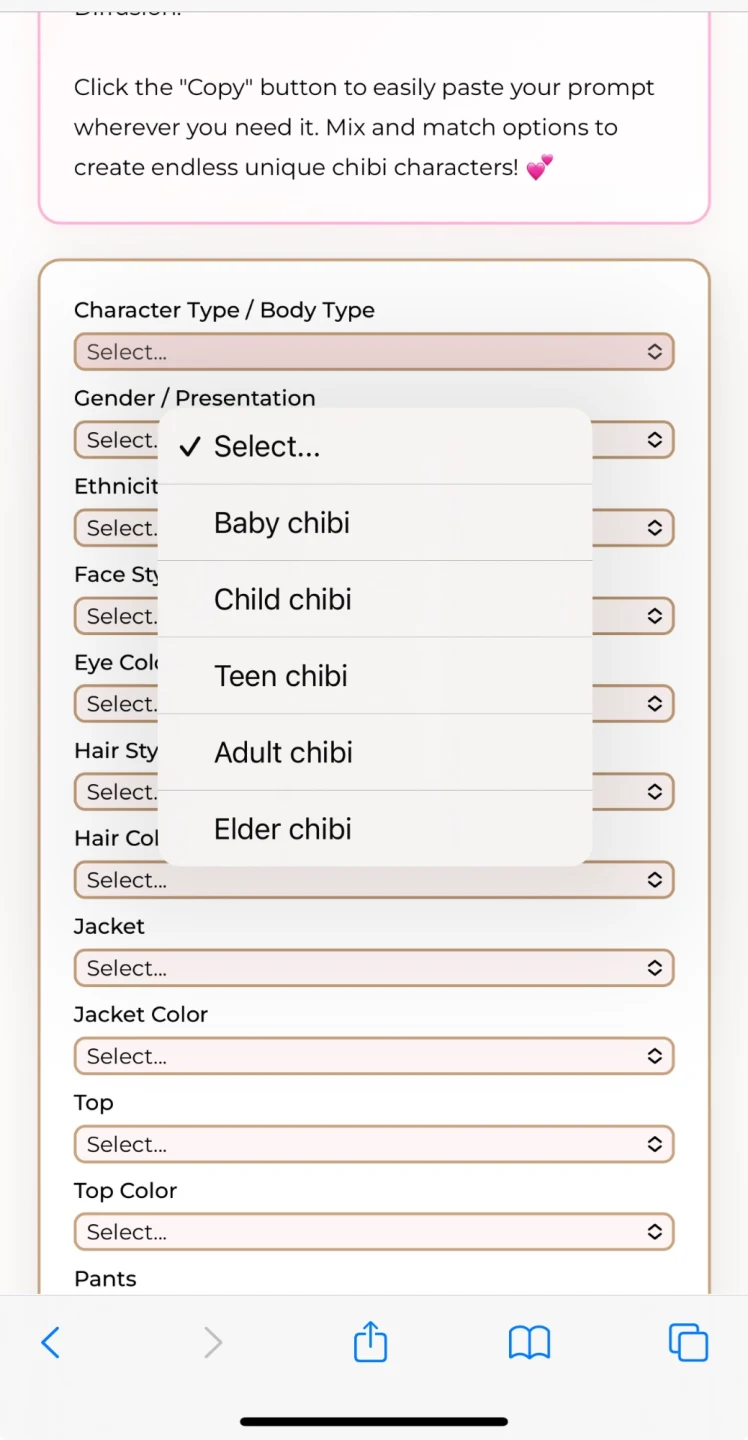Open the Top clothing dropdown
Image resolution: width=748 pixels, height=1440 pixels.
pos(374,1144)
